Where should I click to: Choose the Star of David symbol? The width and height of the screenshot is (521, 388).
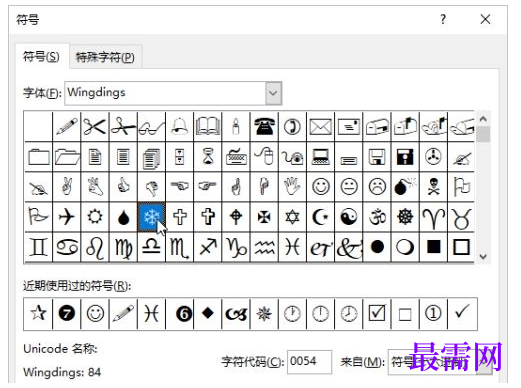tap(292, 217)
